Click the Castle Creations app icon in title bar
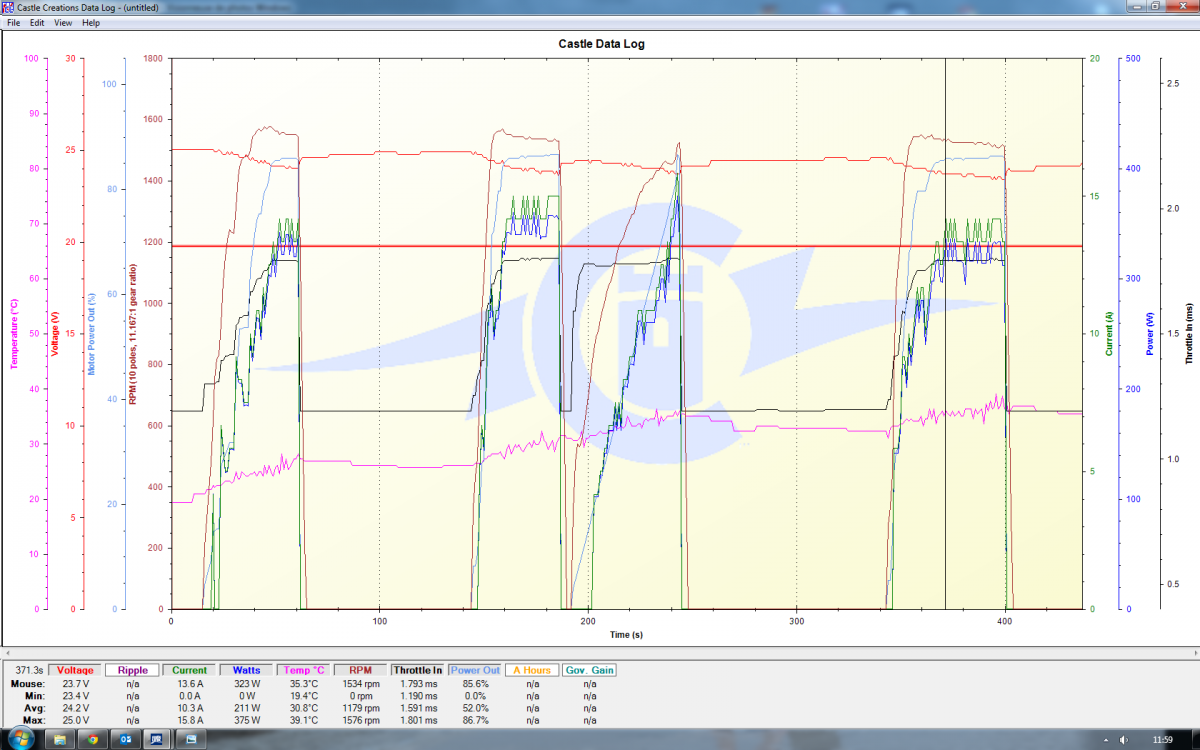Screen dimensions: 1200x750 pyautogui.click(x=9, y=7)
